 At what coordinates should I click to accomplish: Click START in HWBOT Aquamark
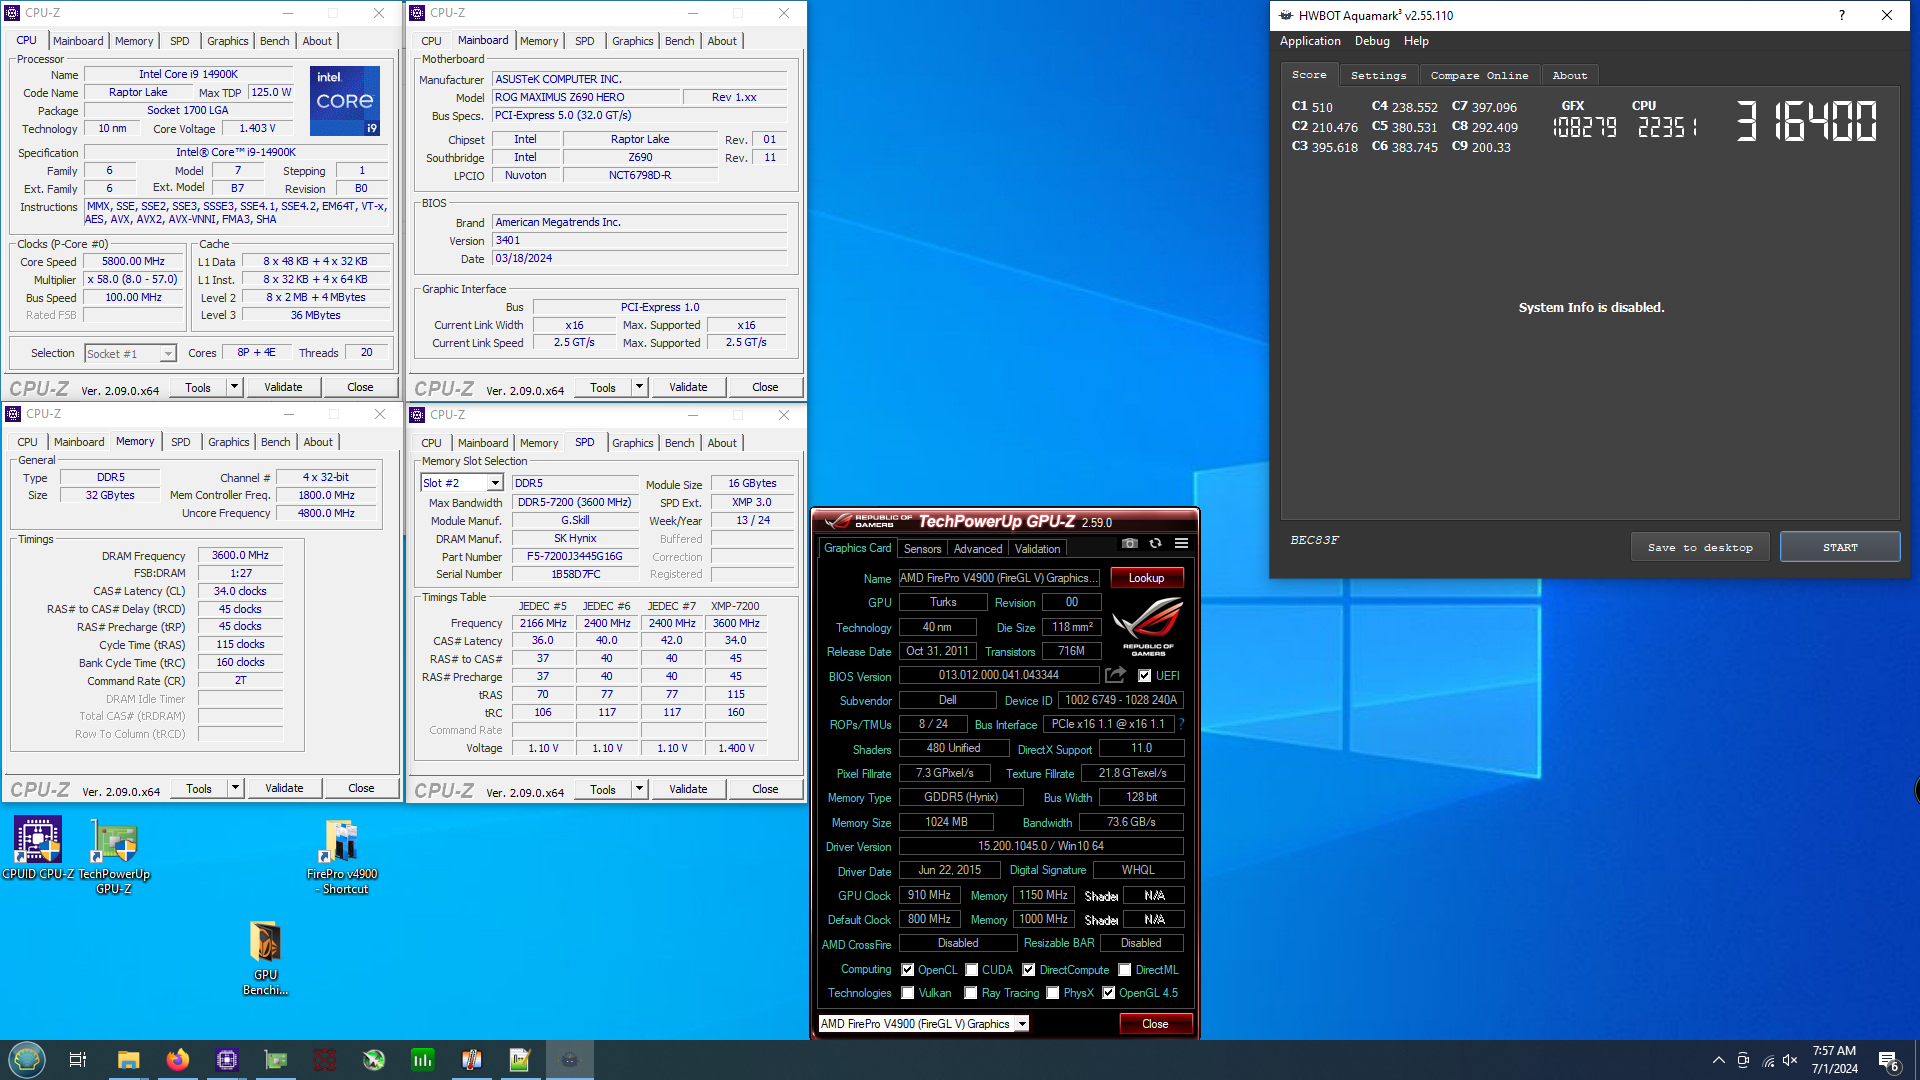pos(1840,547)
